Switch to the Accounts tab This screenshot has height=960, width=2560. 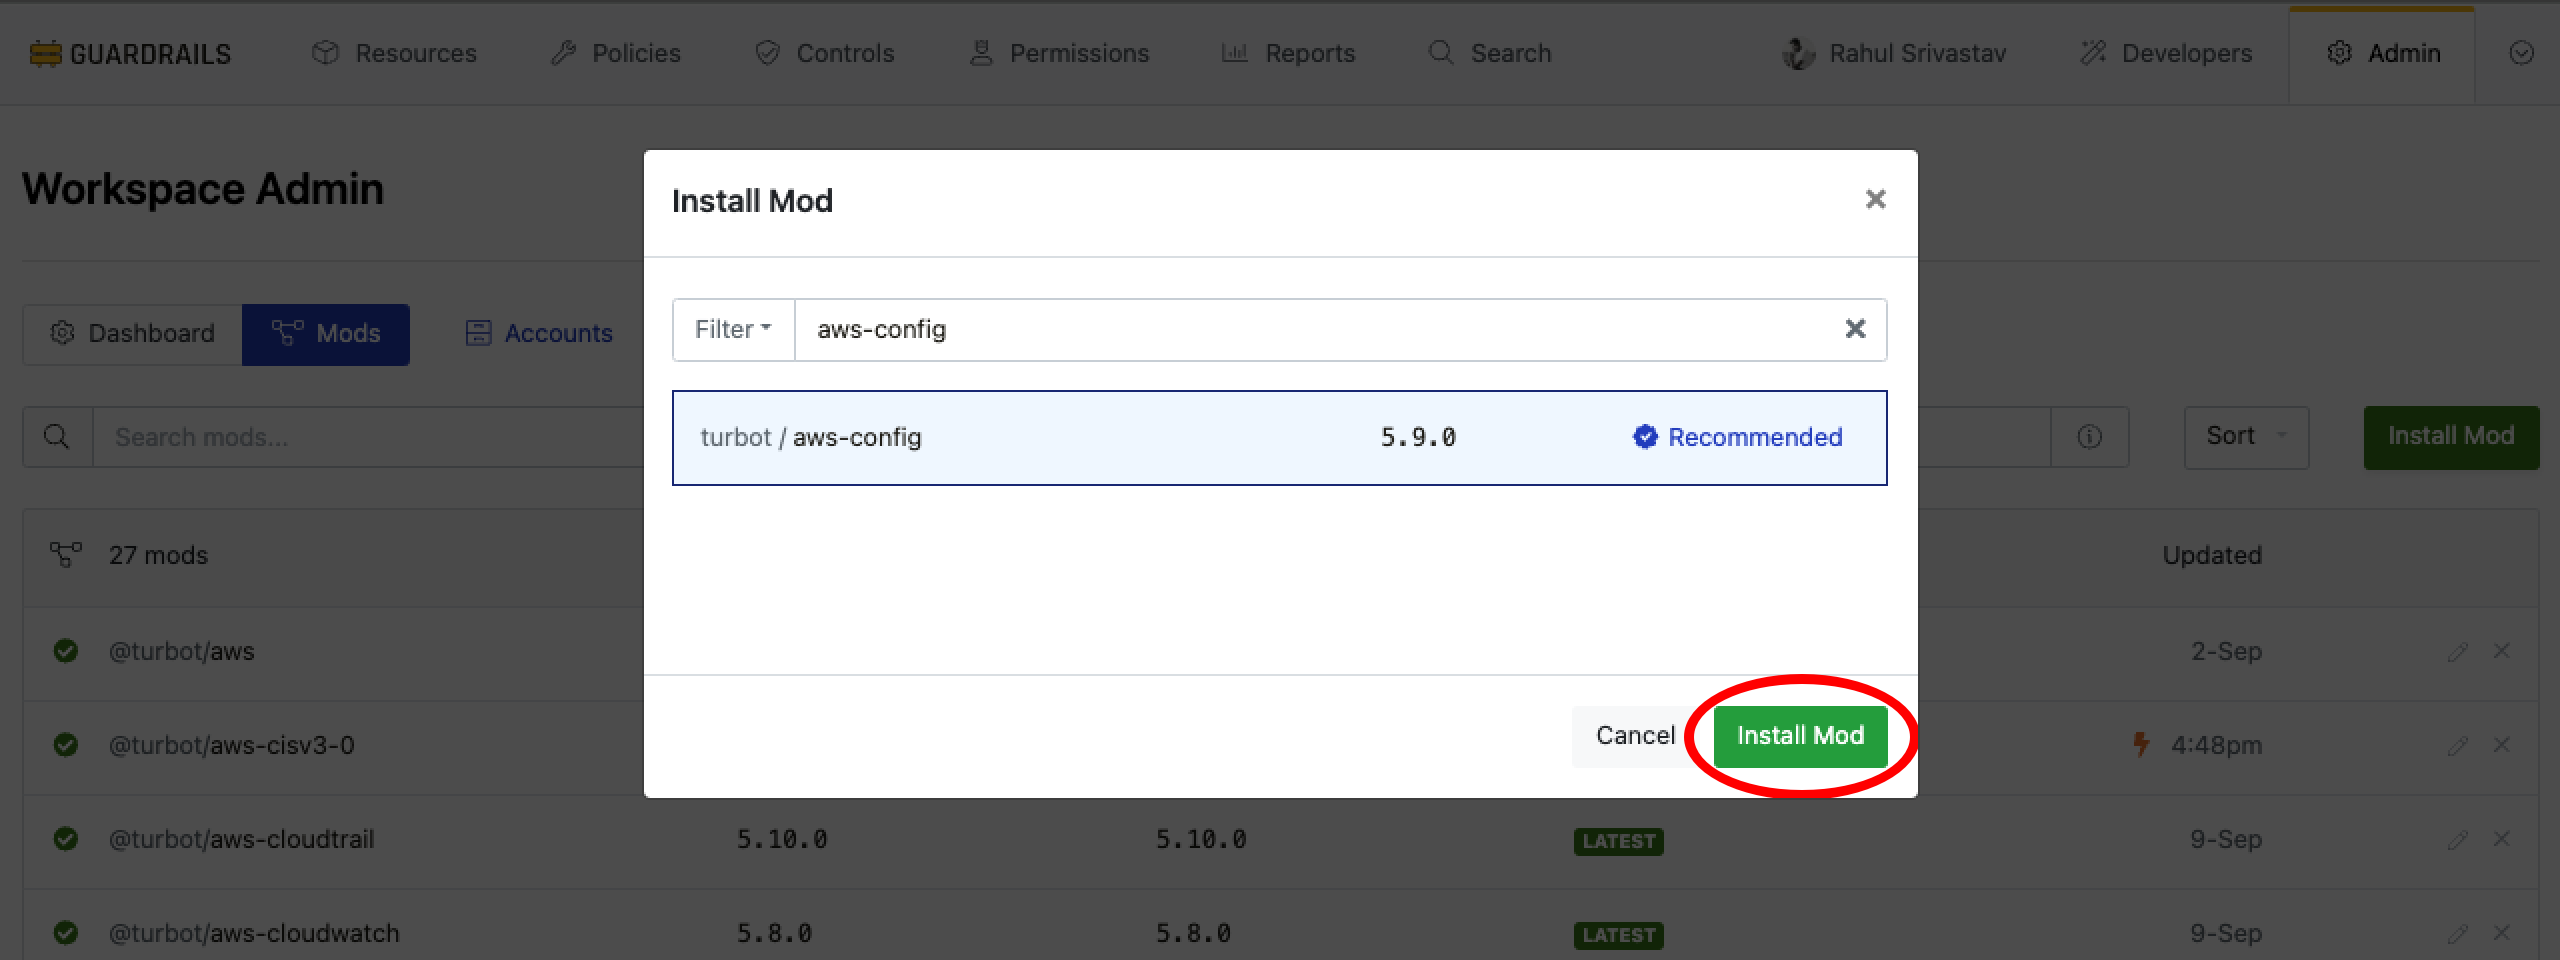tap(539, 334)
